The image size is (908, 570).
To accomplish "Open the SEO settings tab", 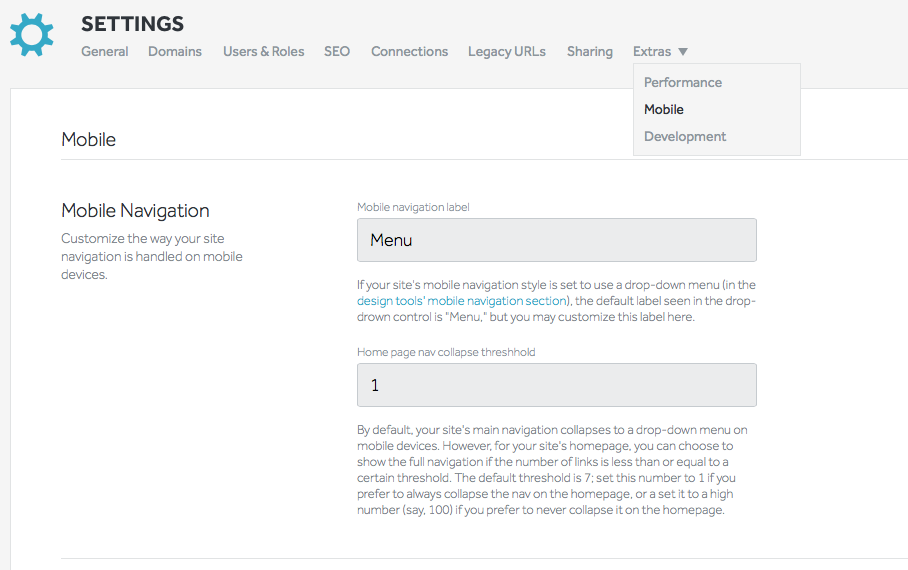I will coord(337,51).
